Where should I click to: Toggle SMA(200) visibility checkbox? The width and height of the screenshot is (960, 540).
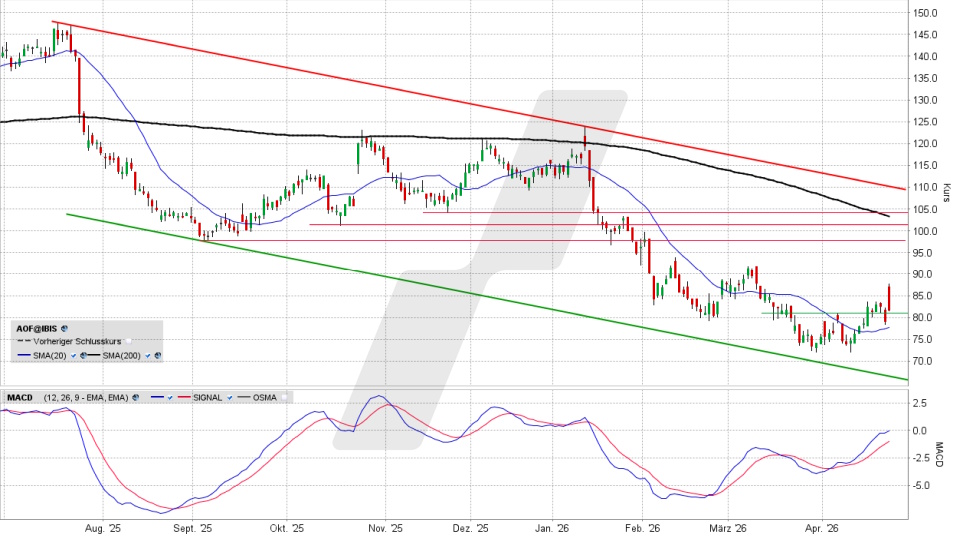click(148, 356)
